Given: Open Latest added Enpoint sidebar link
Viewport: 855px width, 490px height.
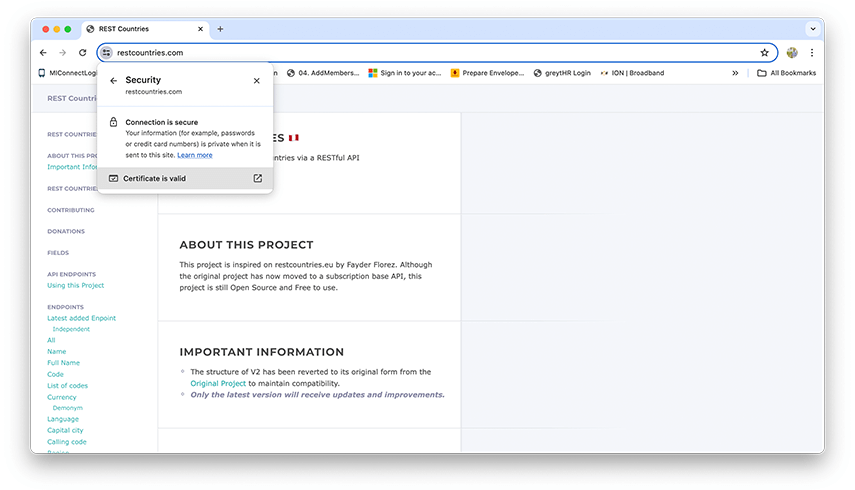Looking at the screenshot, I should (81, 318).
